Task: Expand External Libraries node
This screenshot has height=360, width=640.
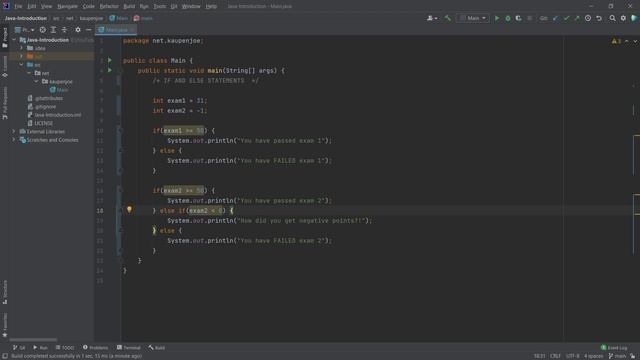Action: [14, 131]
